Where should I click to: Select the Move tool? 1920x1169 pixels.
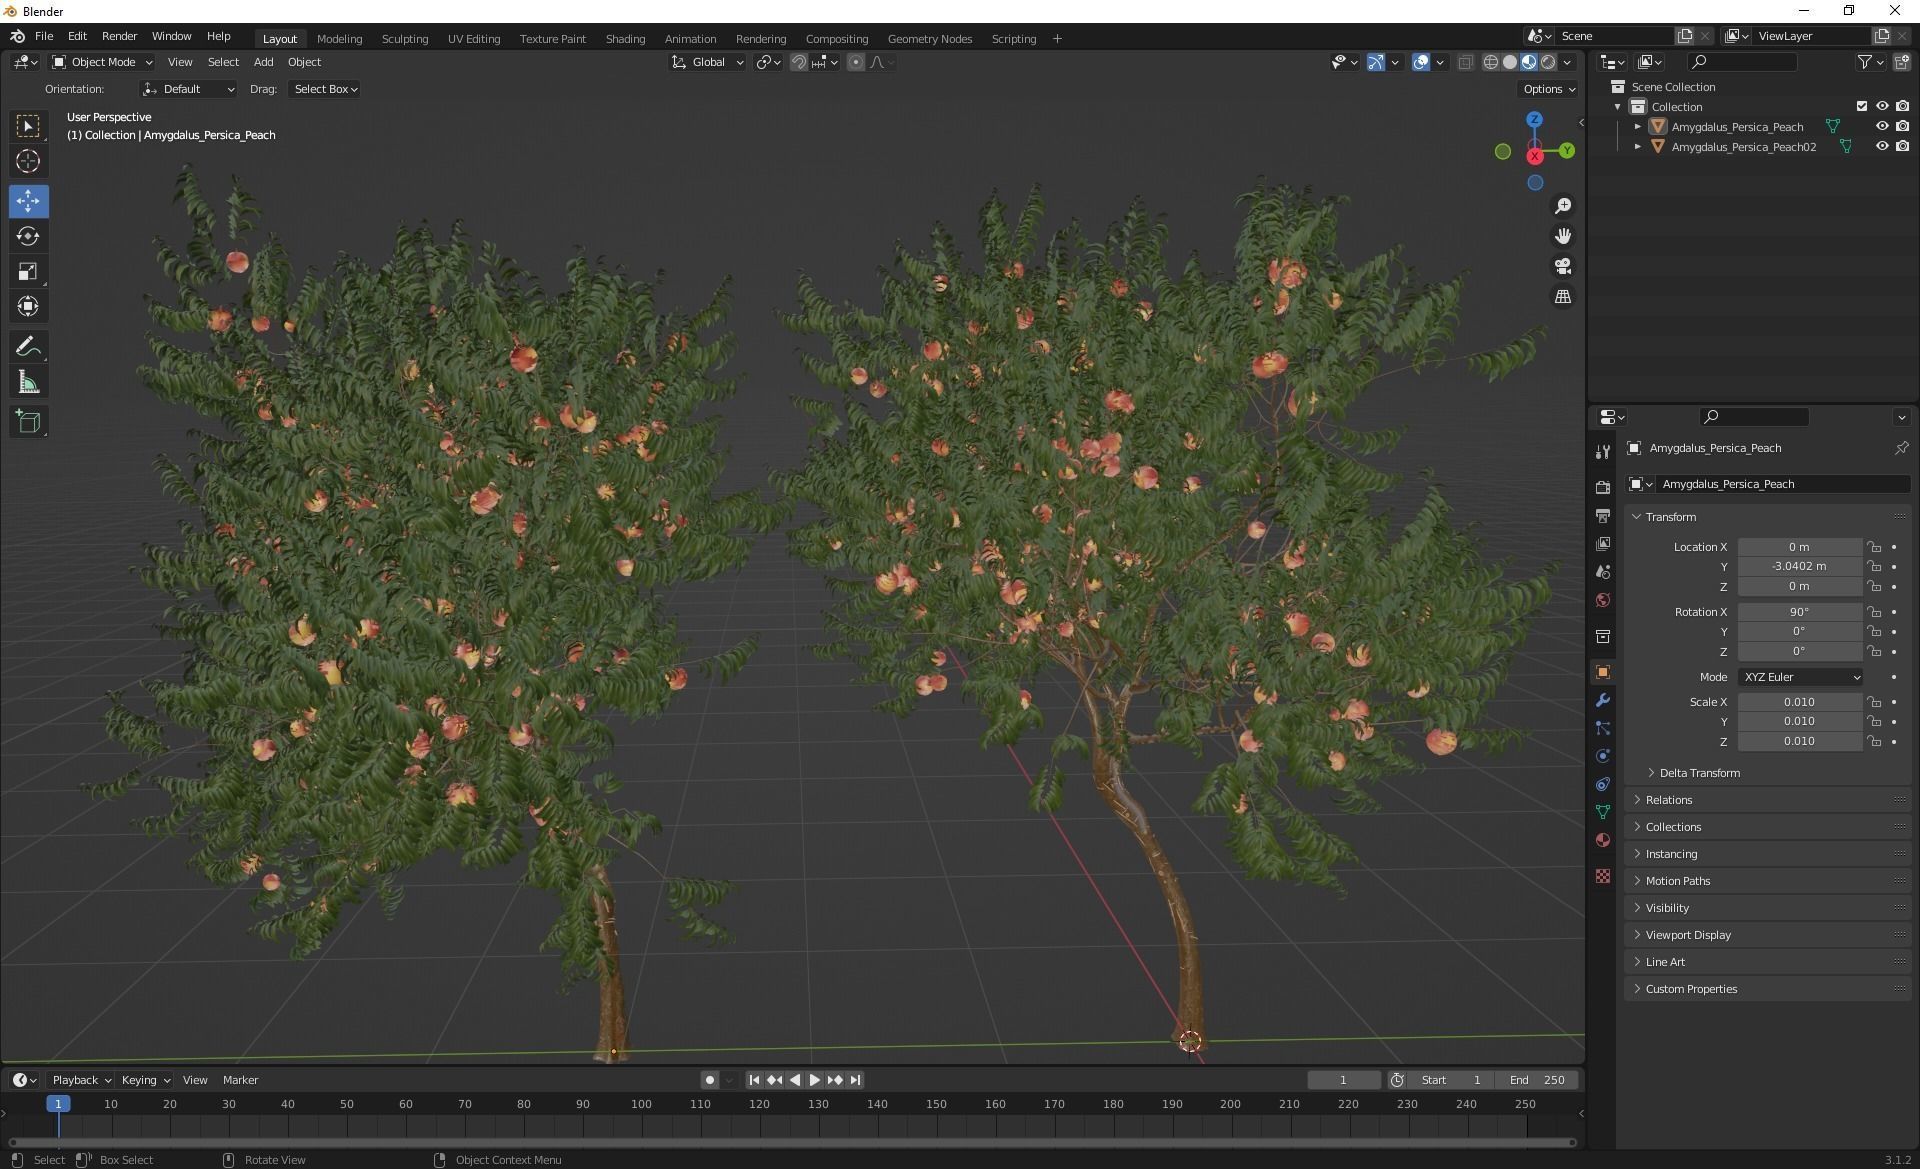pos(28,201)
